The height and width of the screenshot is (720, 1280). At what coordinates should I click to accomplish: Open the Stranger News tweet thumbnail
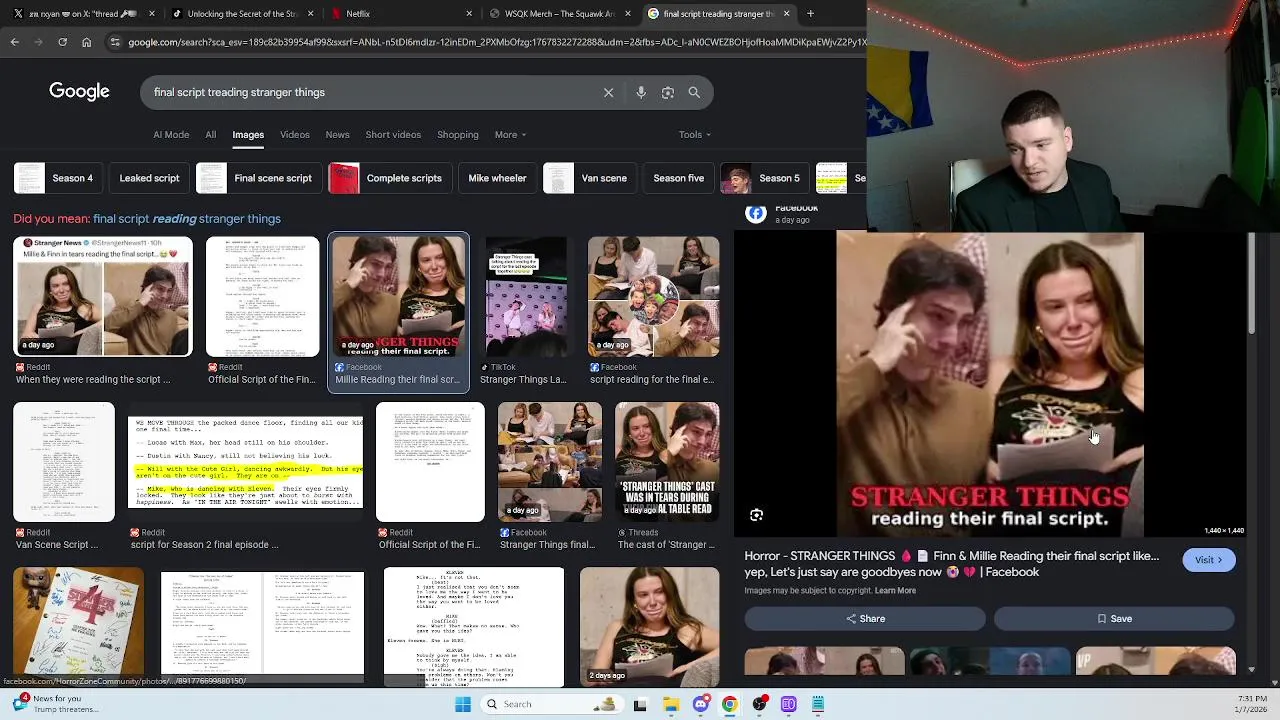point(103,297)
